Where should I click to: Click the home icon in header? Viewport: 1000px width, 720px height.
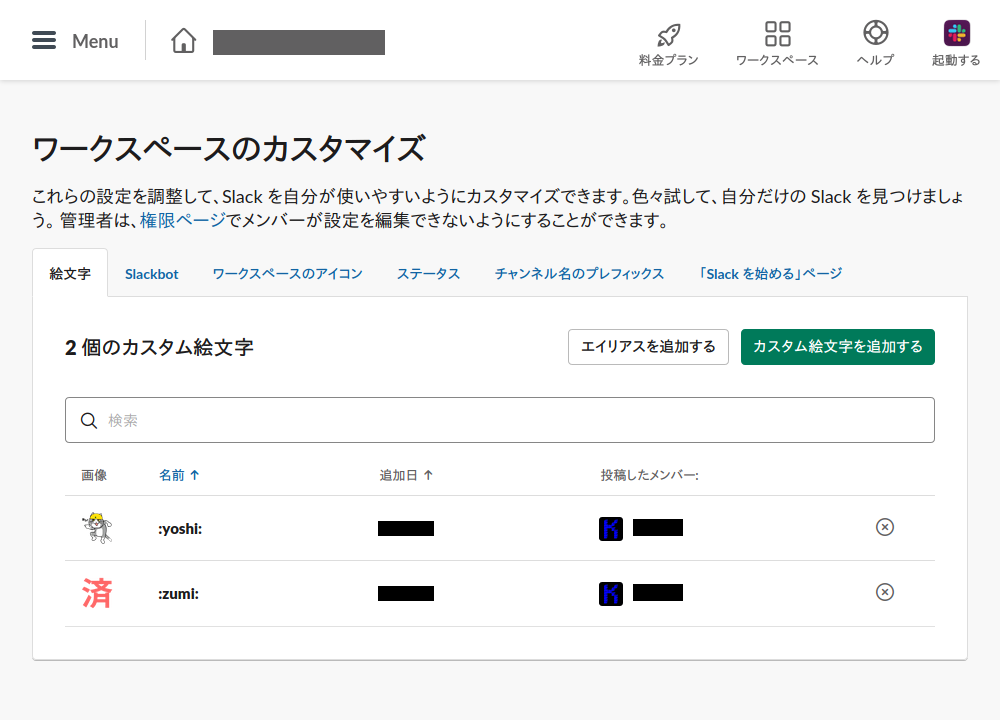[x=183, y=40]
